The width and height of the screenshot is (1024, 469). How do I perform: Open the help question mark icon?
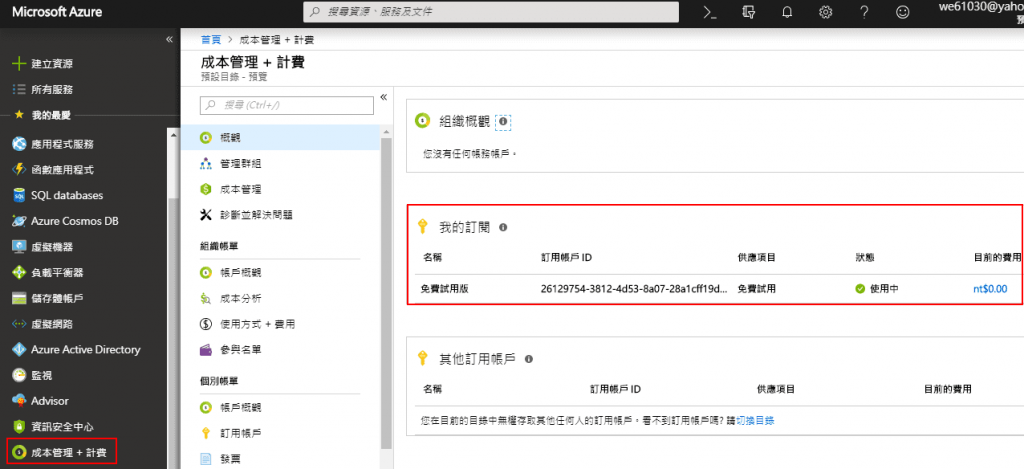tap(865, 12)
